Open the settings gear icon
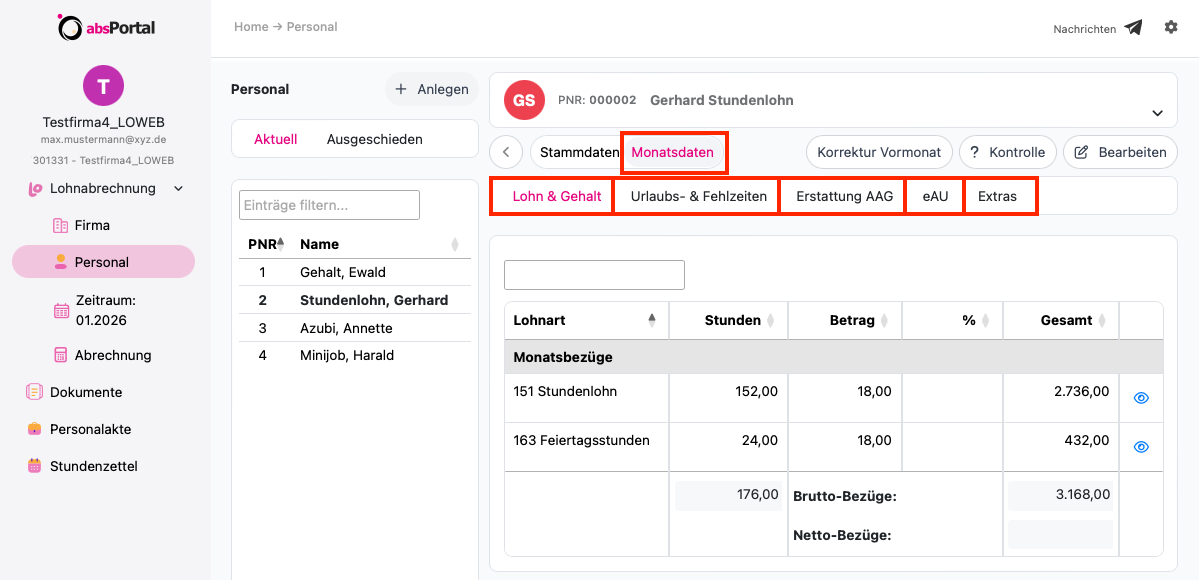The height and width of the screenshot is (580, 1199). (x=1171, y=27)
